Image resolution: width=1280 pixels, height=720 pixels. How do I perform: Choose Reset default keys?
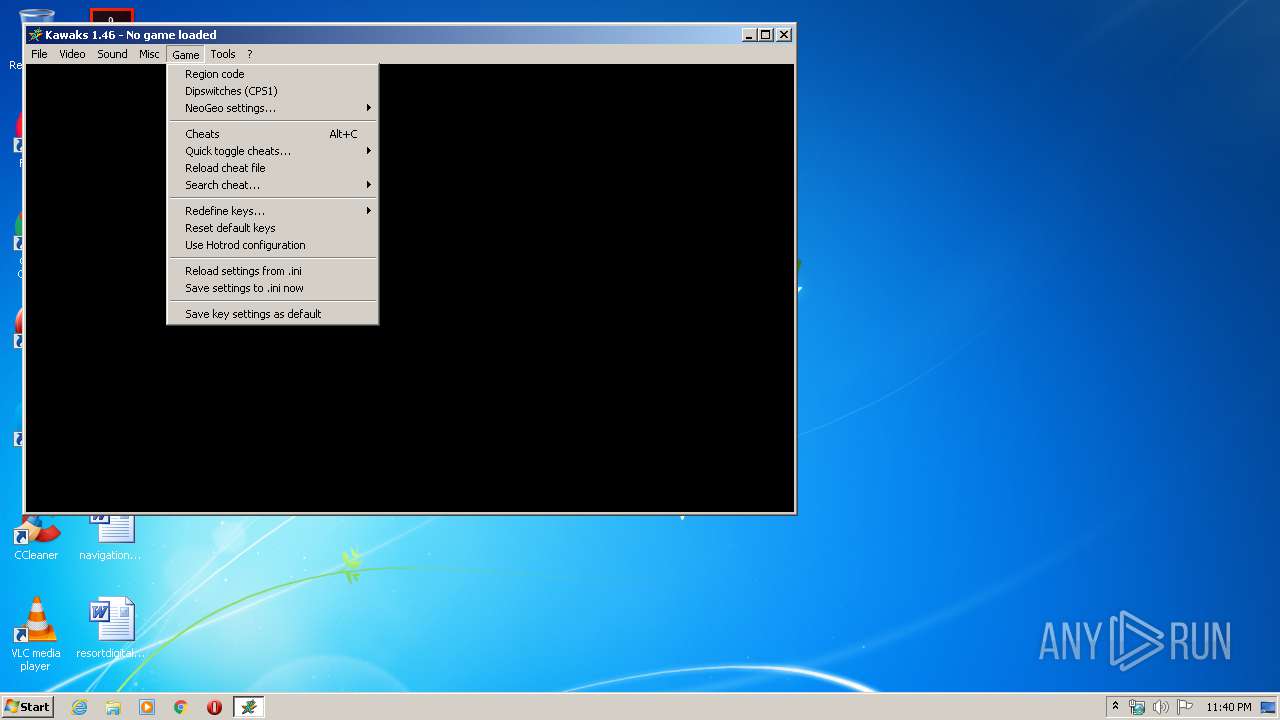click(272, 228)
